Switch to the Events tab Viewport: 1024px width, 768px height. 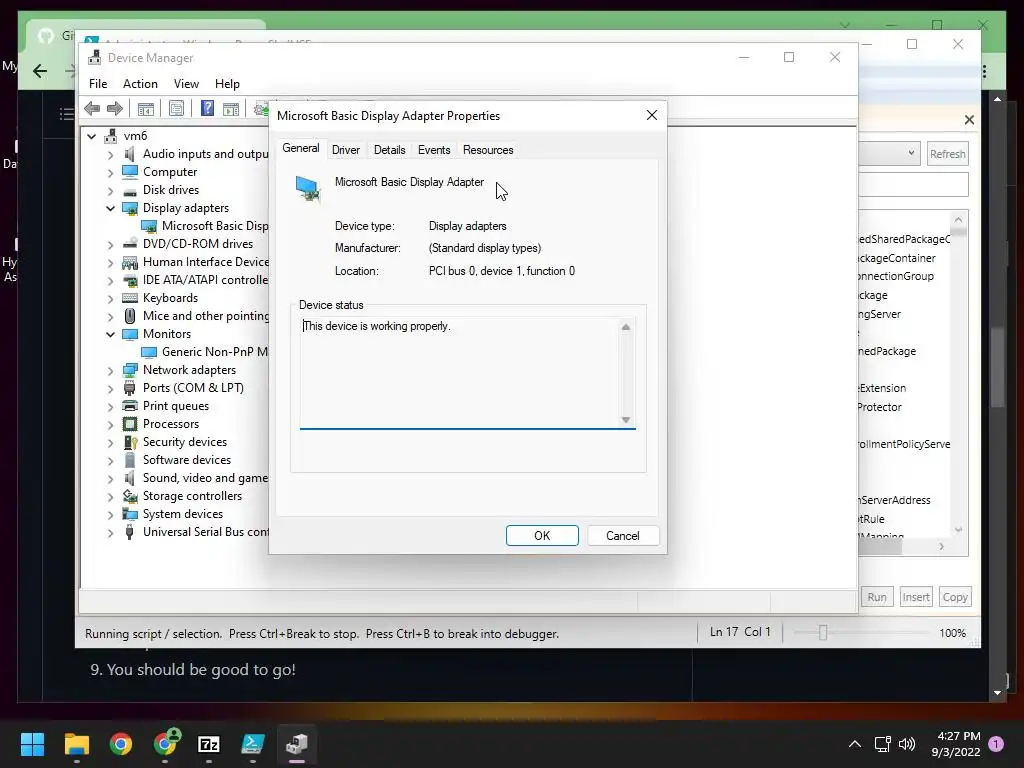(x=434, y=150)
